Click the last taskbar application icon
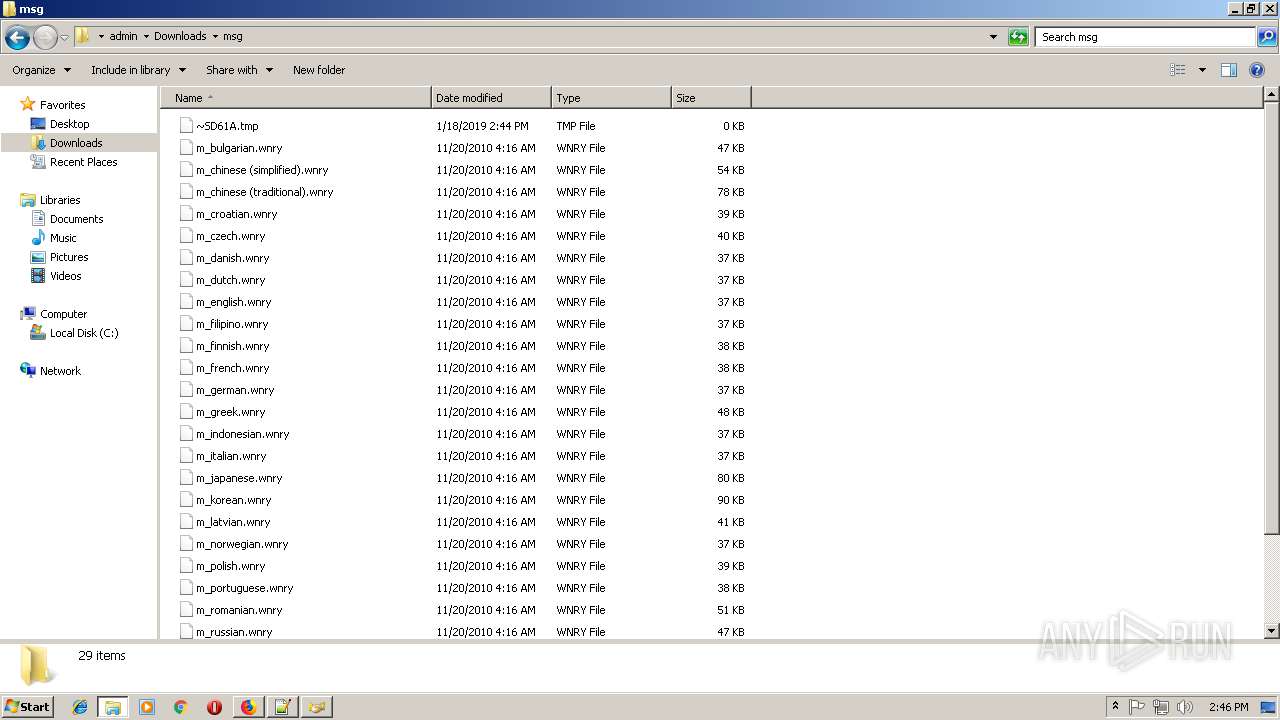This screenshot has width=1280, height=720. [316, 707]
